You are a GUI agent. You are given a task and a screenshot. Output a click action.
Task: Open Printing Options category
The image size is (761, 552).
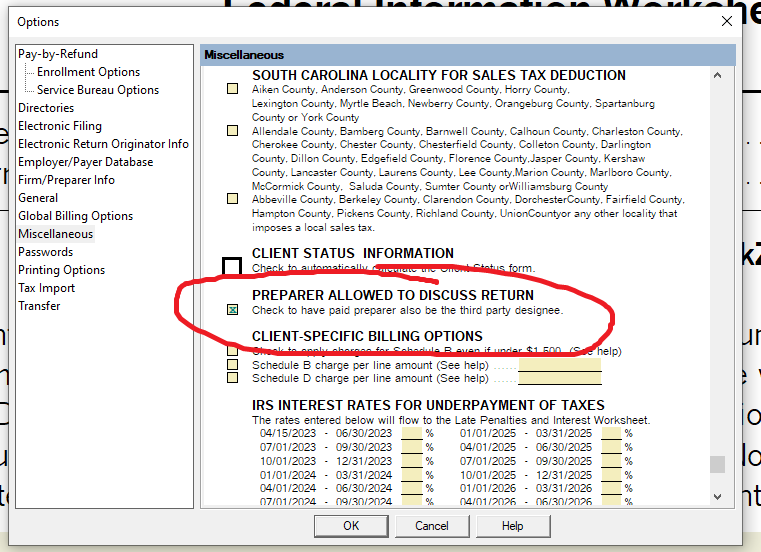pos(62,269)
